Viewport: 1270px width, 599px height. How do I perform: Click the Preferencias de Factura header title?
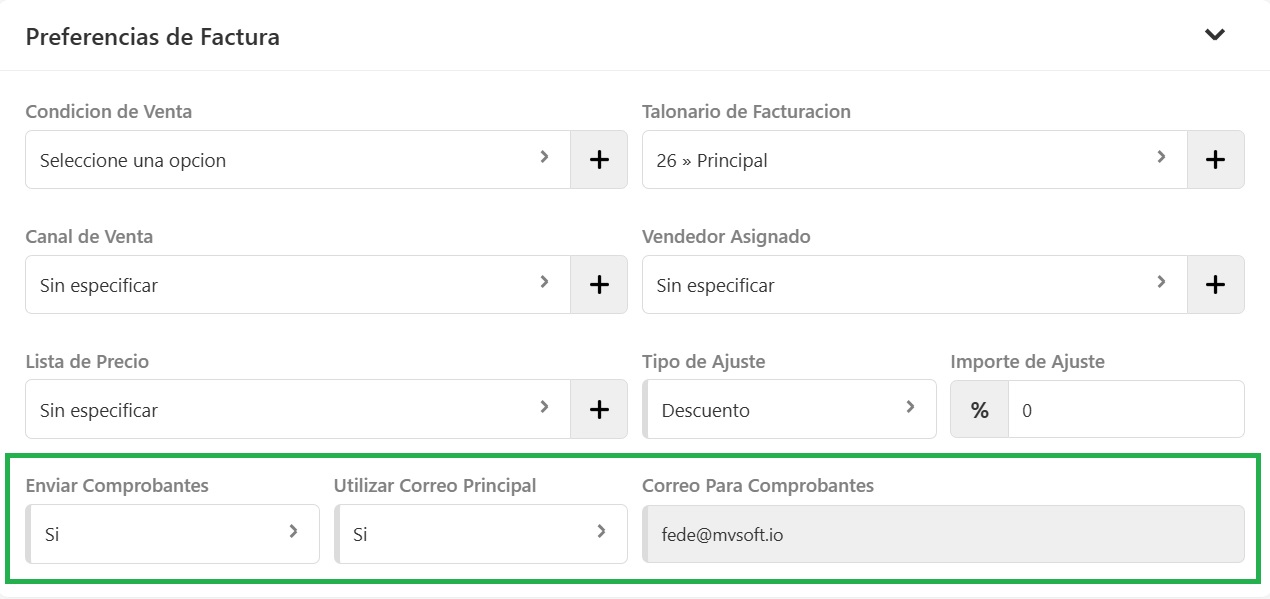pyautogui.click(x=152, y=37)
